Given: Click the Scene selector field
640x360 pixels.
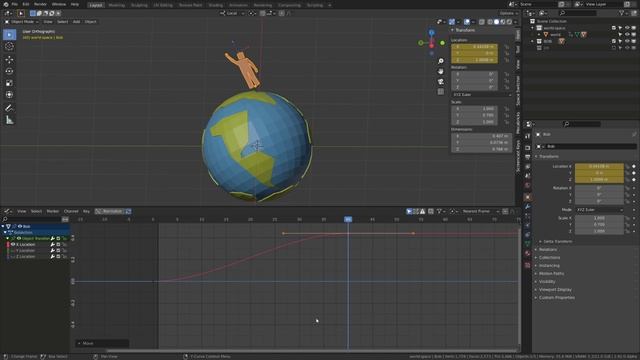Looking at the screenshot, I should [537, 4].
